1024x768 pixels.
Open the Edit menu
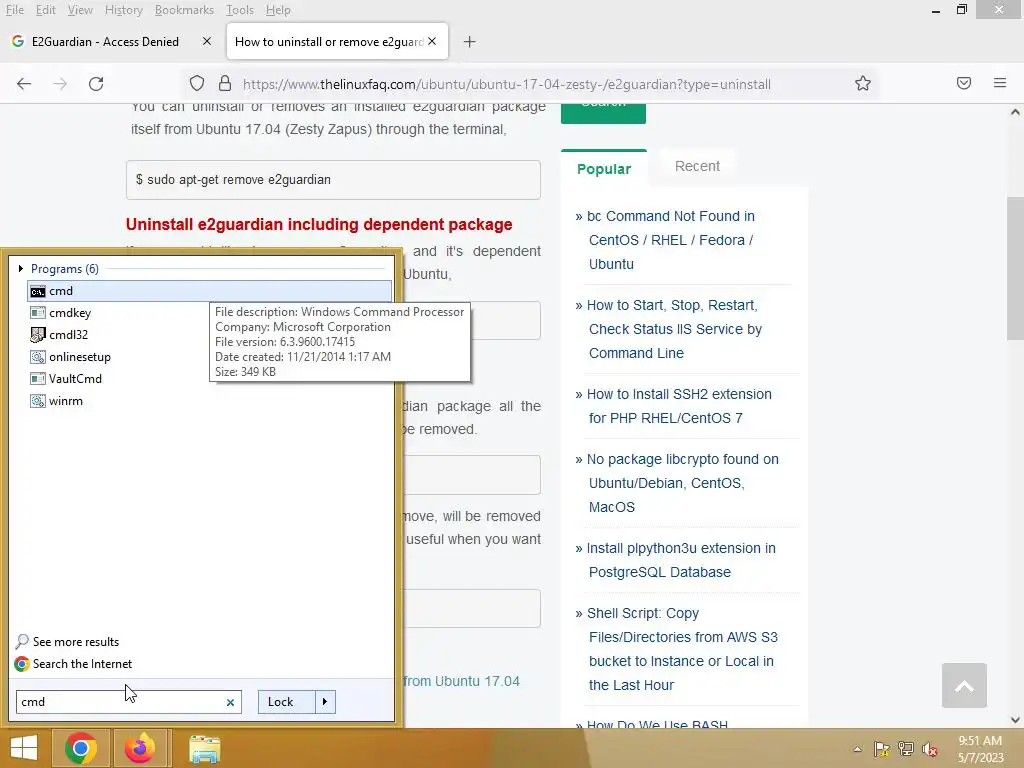pyautogui.click(x=45, y=10)
